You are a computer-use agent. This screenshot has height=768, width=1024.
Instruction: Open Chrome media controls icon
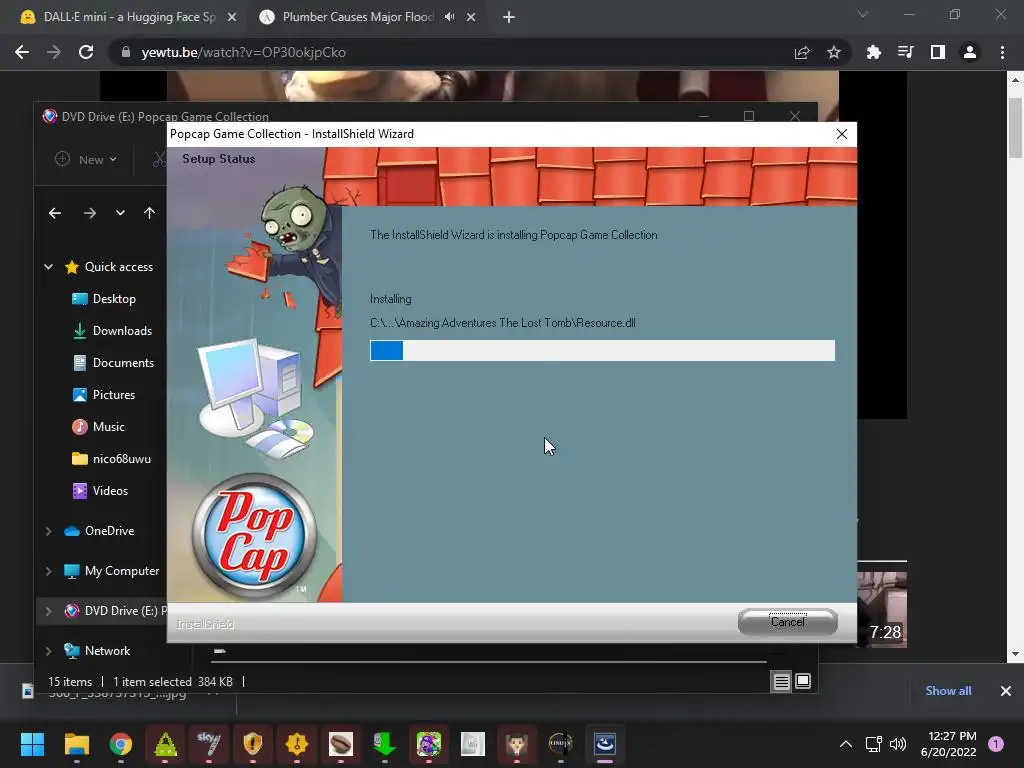click(905, 52)
